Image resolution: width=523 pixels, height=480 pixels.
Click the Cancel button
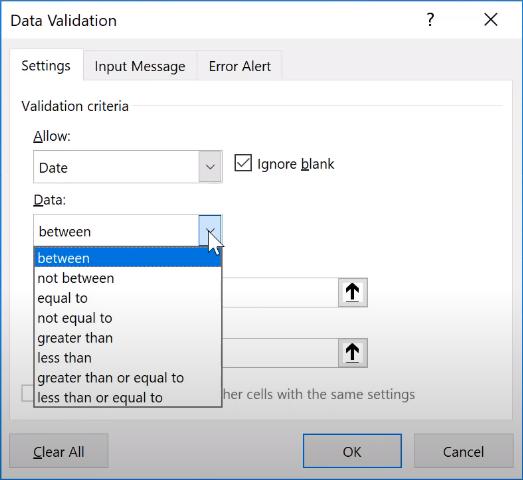463,451
